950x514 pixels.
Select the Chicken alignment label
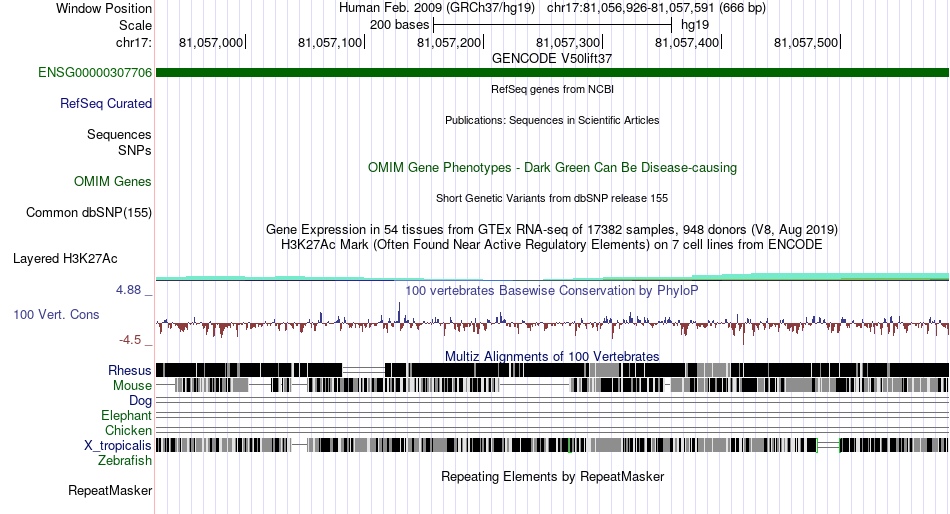coord(128,430)
